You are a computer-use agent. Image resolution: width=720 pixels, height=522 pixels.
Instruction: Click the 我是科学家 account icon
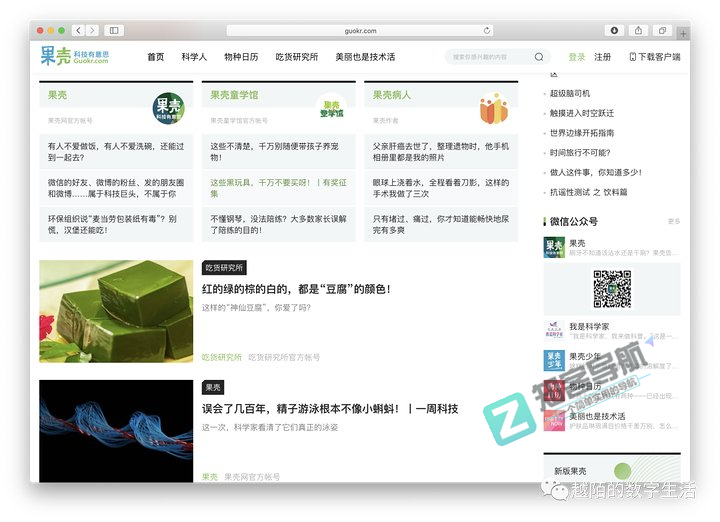pos(554,331)
